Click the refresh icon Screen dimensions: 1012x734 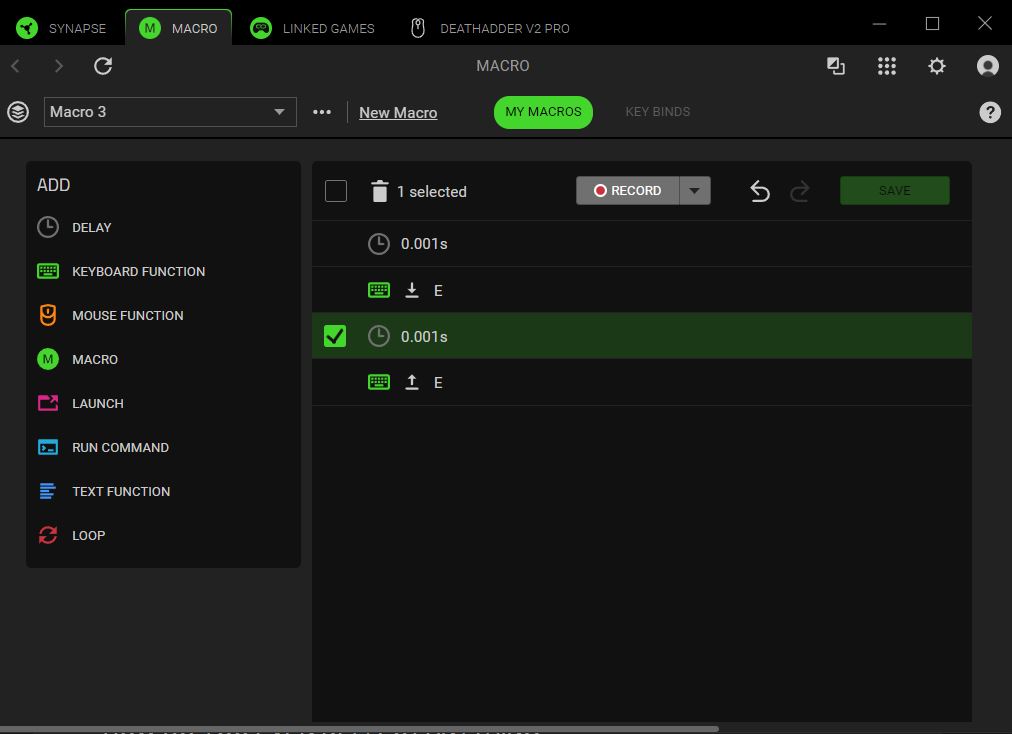coord(103,66)
